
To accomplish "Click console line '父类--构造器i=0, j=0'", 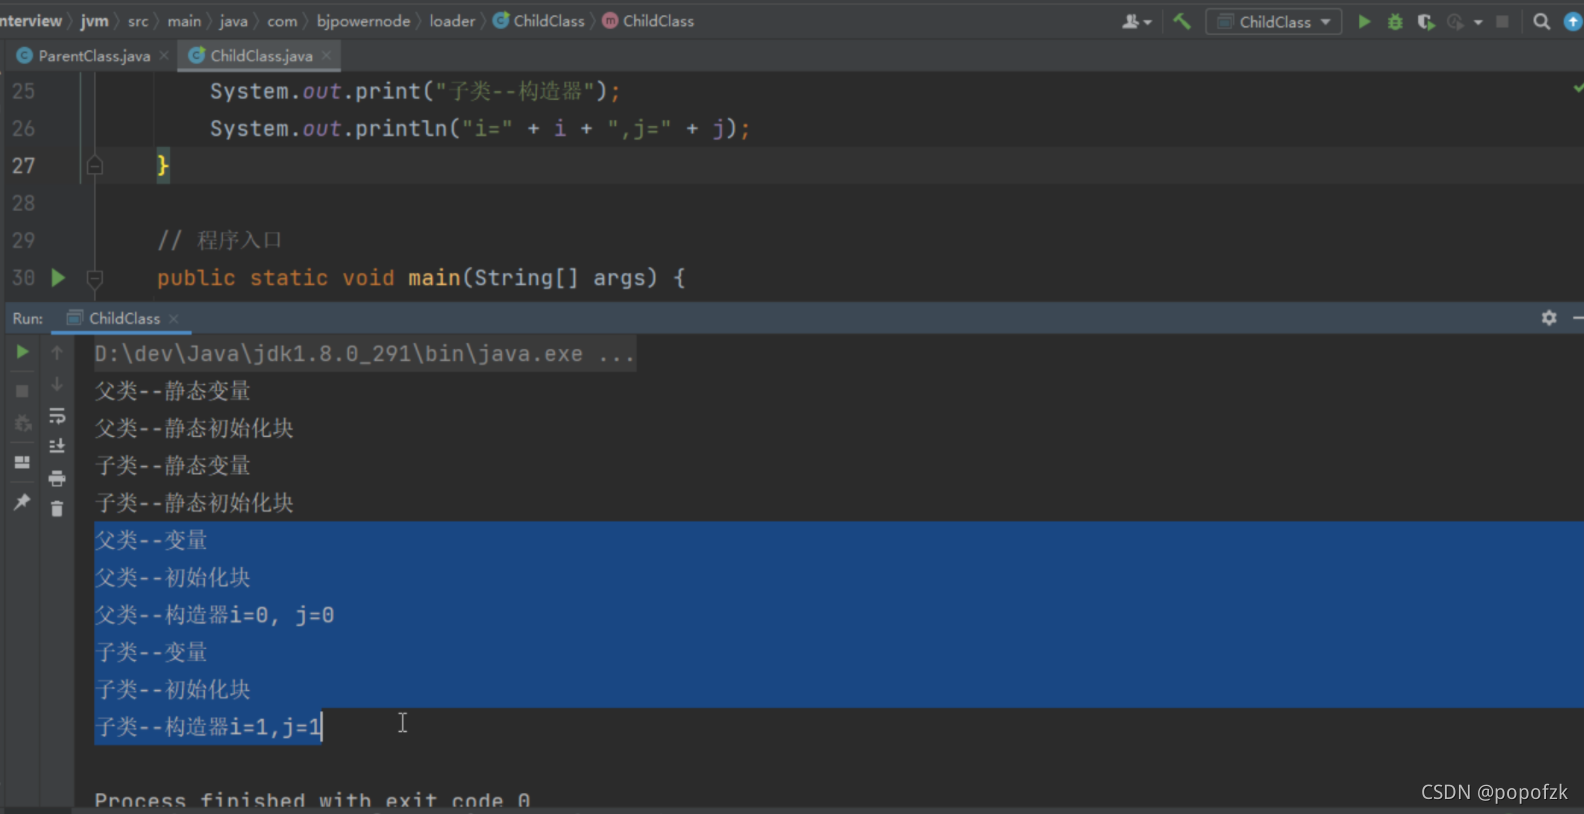I will [x=214, y=615].
